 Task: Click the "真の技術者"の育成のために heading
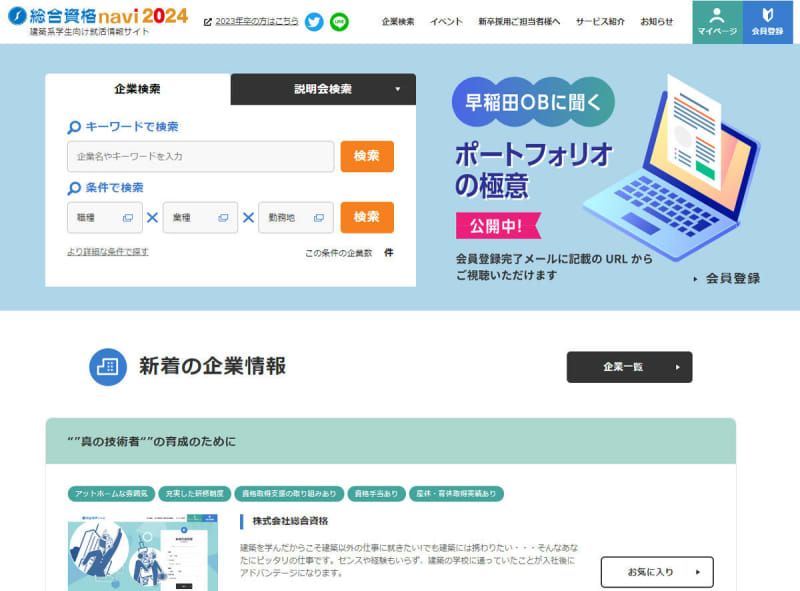[152, 441]
